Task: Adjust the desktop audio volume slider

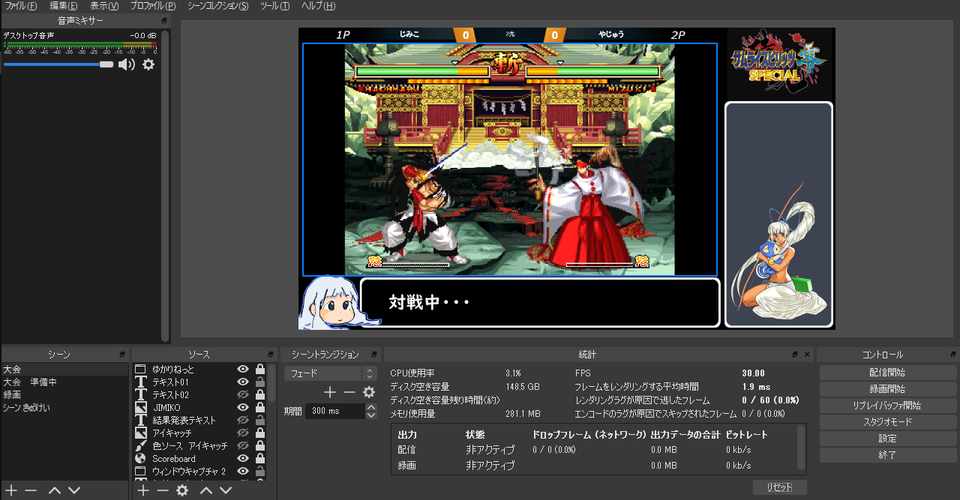Action: (58, 64)
